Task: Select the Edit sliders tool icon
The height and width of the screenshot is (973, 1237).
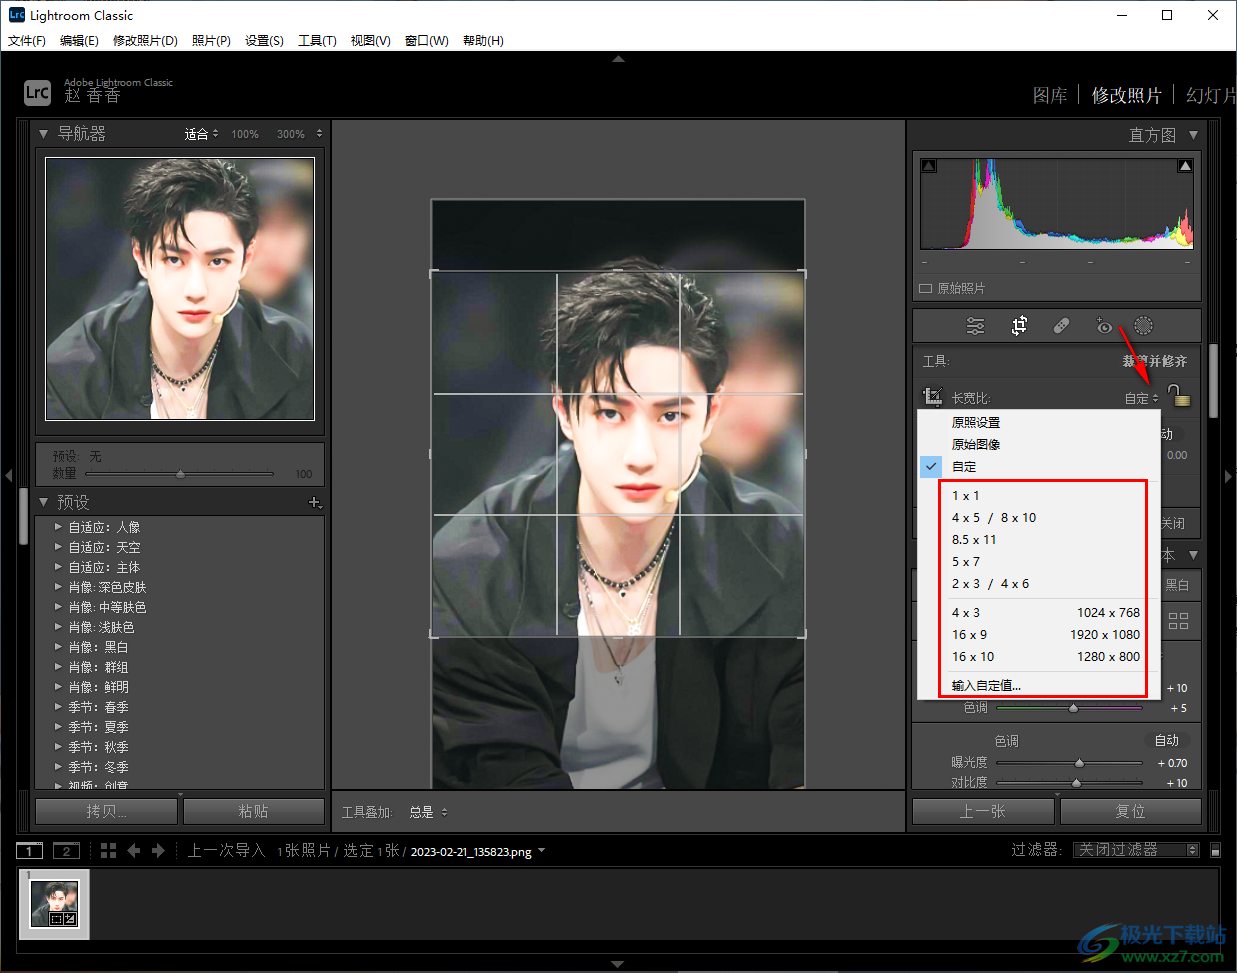Action: tap(975, 326)
